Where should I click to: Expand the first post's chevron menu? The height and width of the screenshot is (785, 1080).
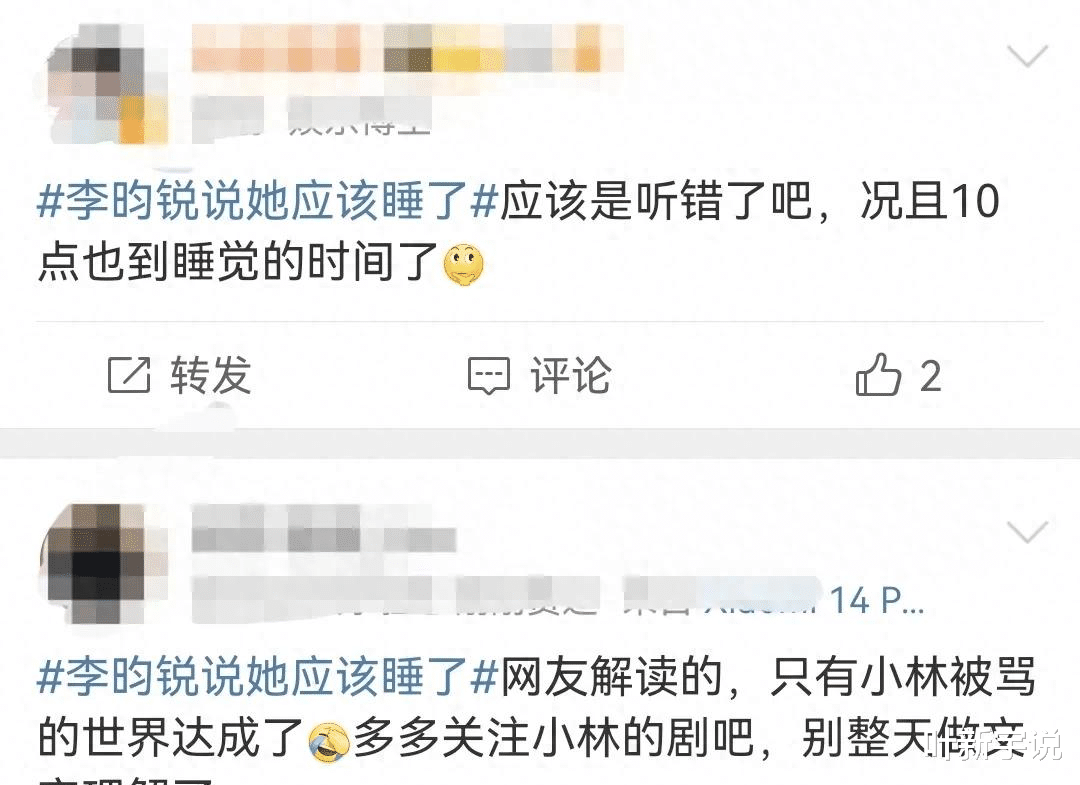coord(1027,56)
